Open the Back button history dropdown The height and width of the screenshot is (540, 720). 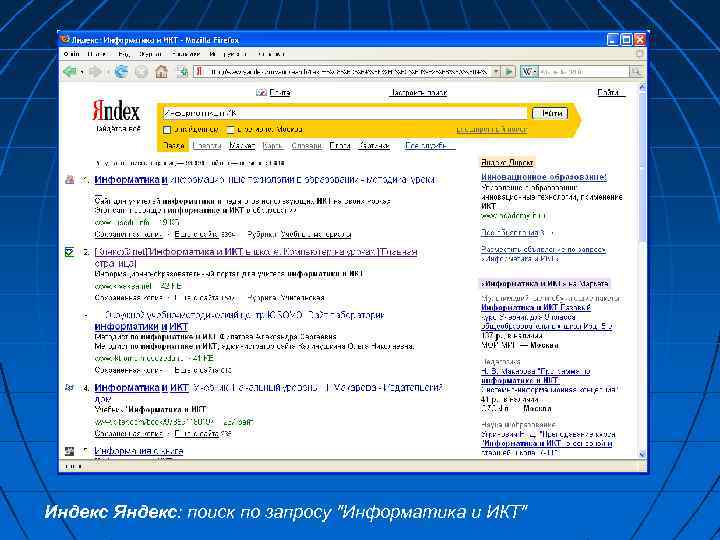[82, 72]
